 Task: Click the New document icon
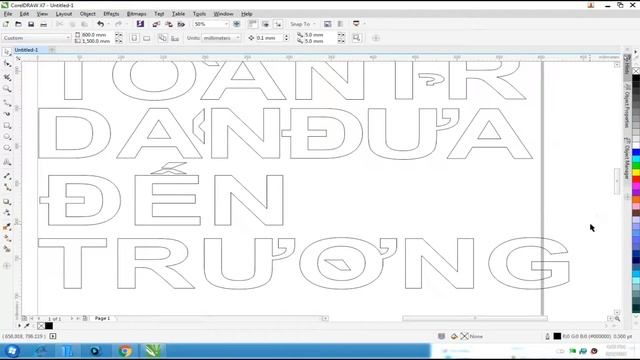coord(6,24)
